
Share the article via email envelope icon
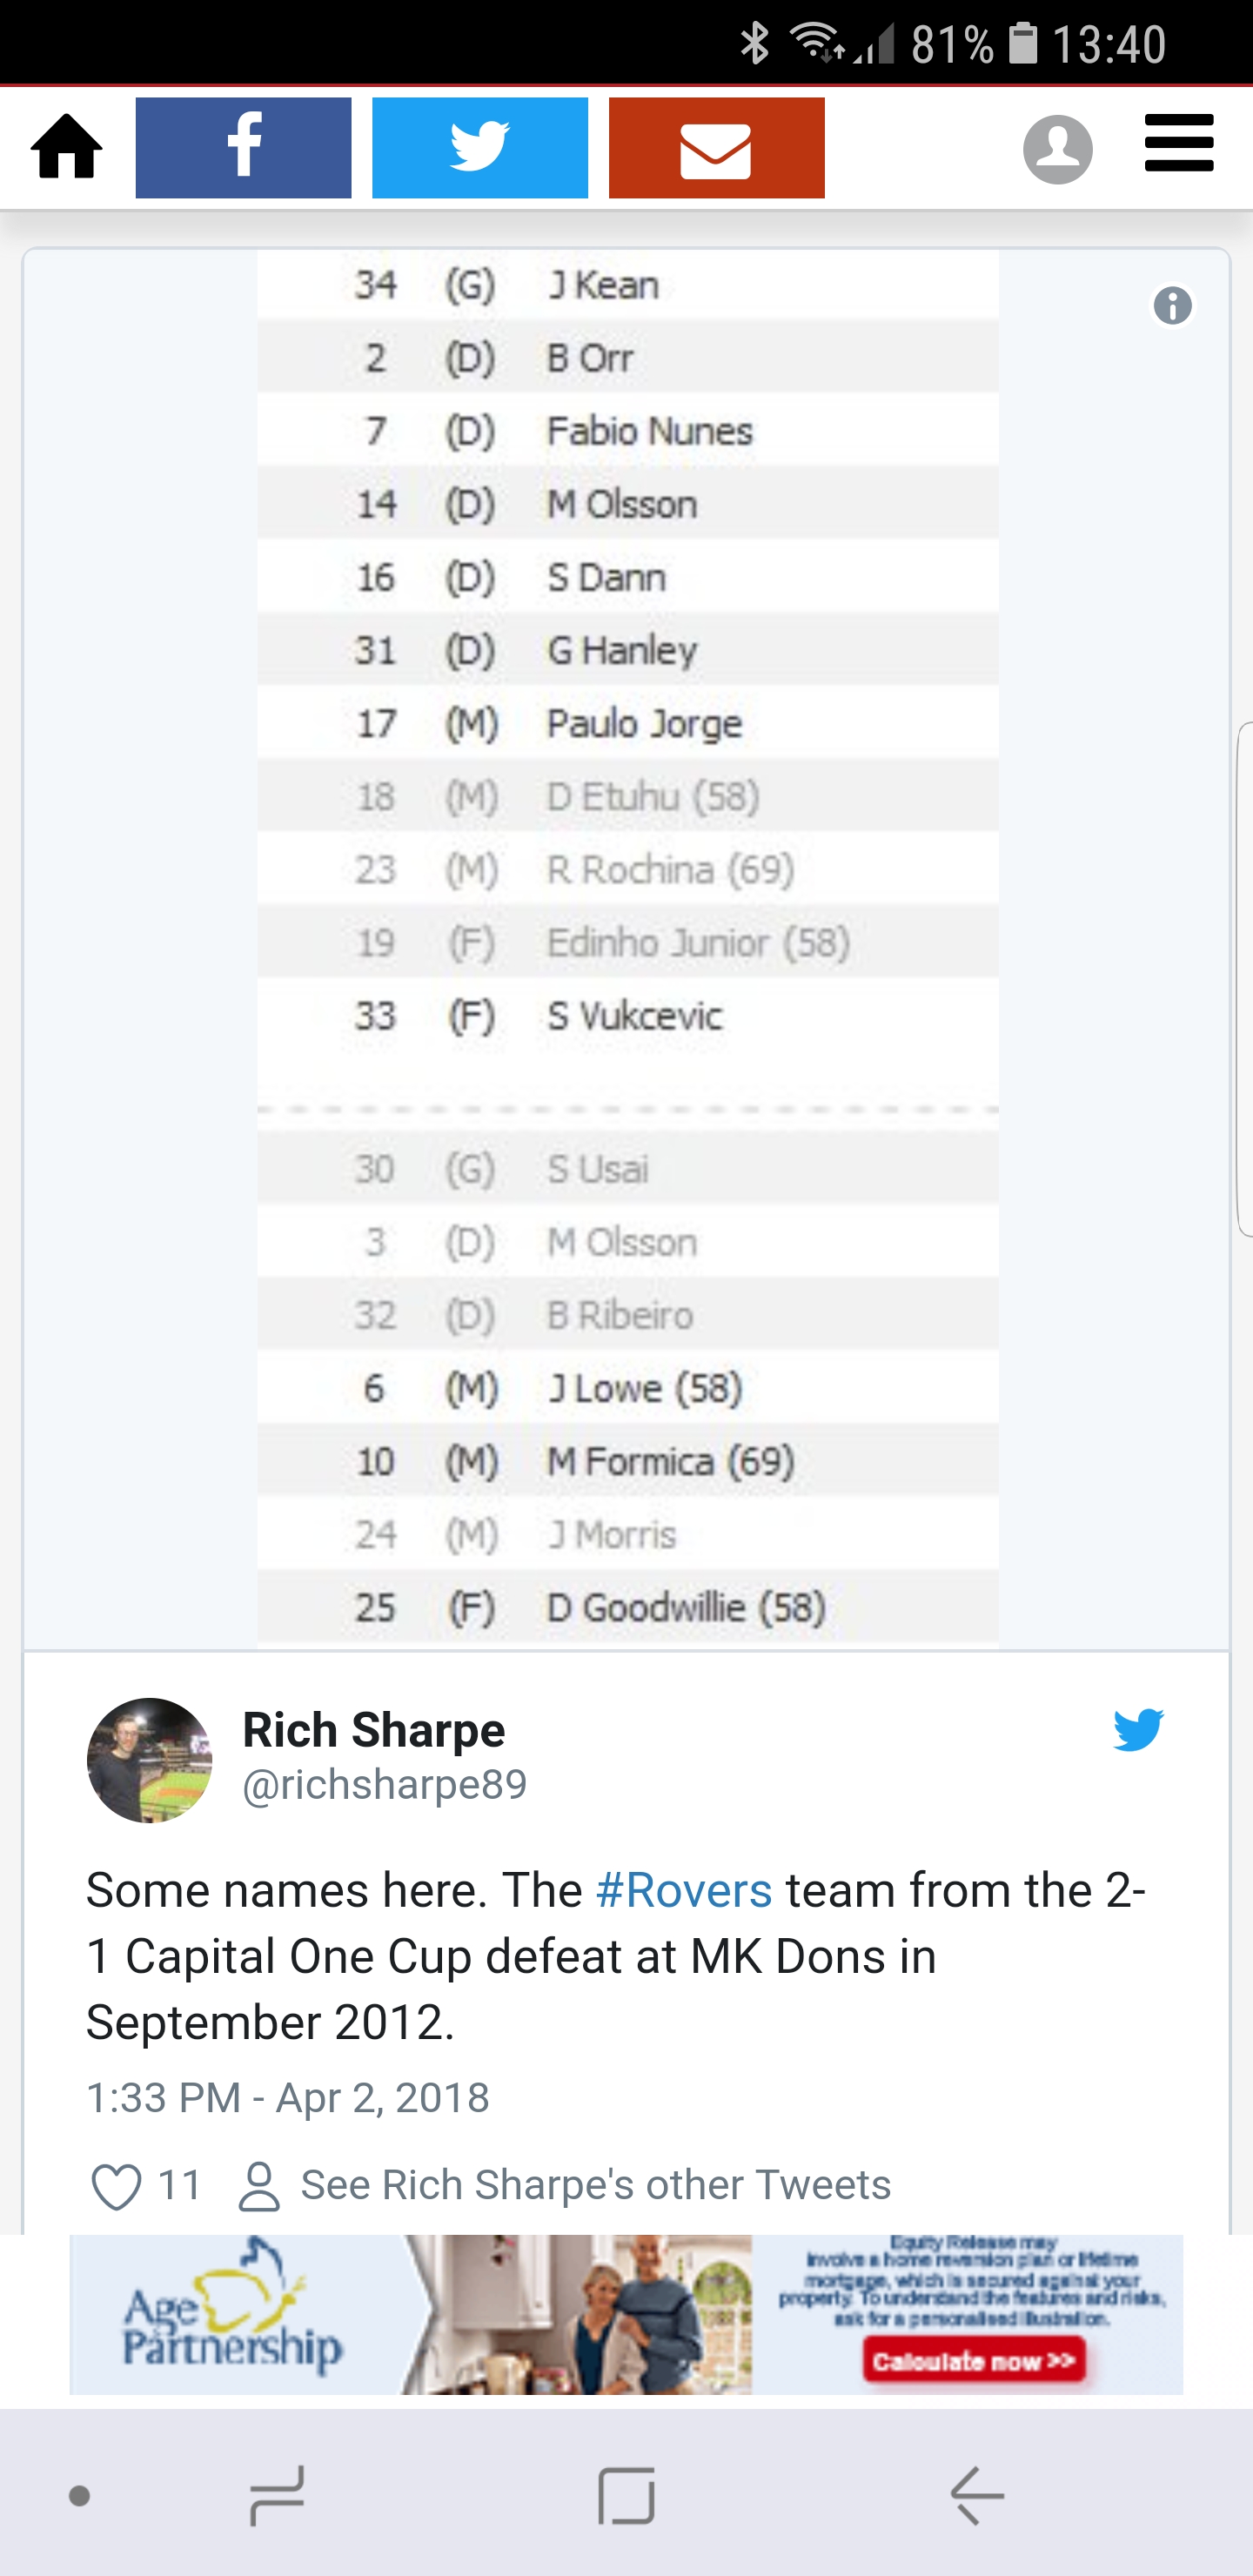pos(716,148)
